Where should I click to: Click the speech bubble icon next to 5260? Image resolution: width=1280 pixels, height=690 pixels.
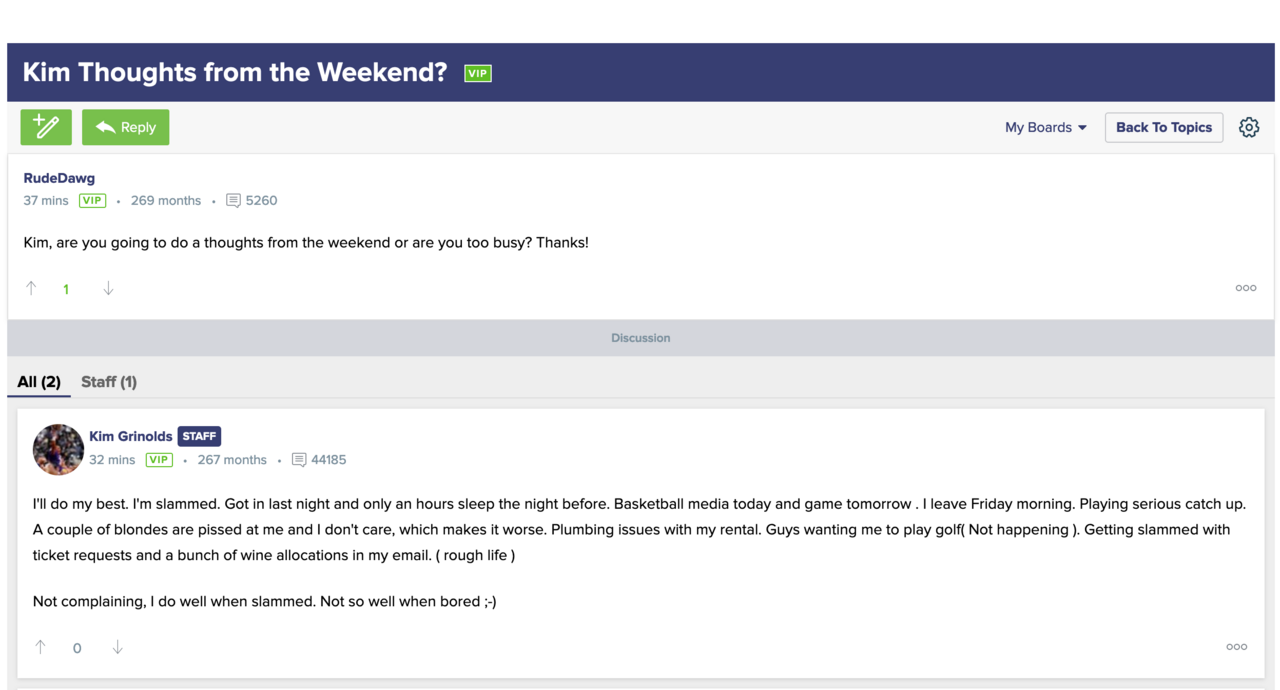(234, 200)
